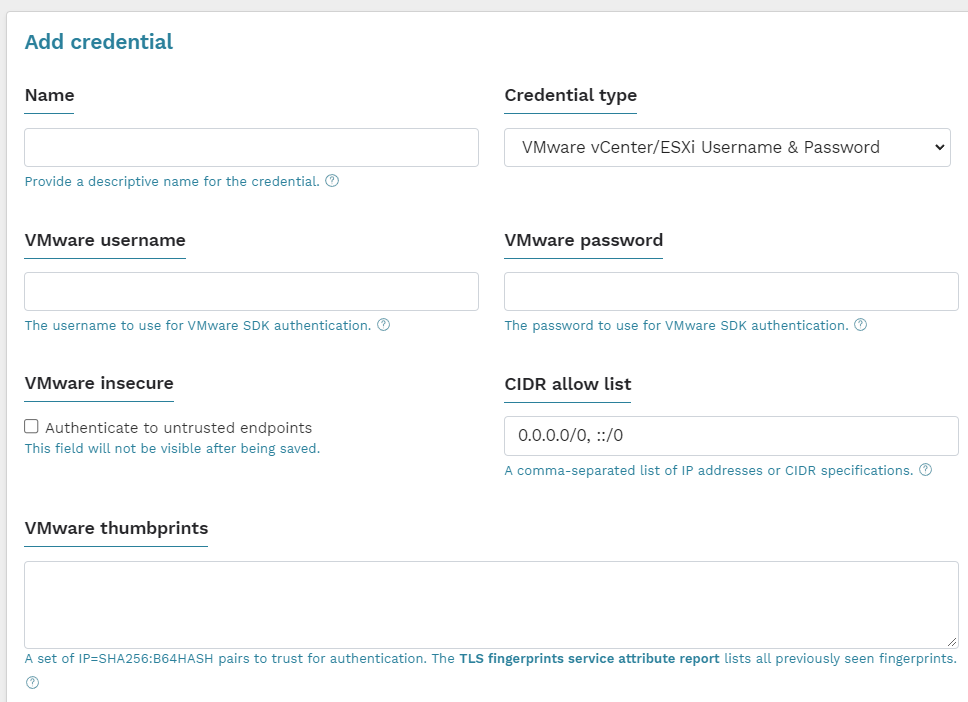968x702 pixels.
Task: Open help icon beside credential name hint
Action: tap(332, 181)
